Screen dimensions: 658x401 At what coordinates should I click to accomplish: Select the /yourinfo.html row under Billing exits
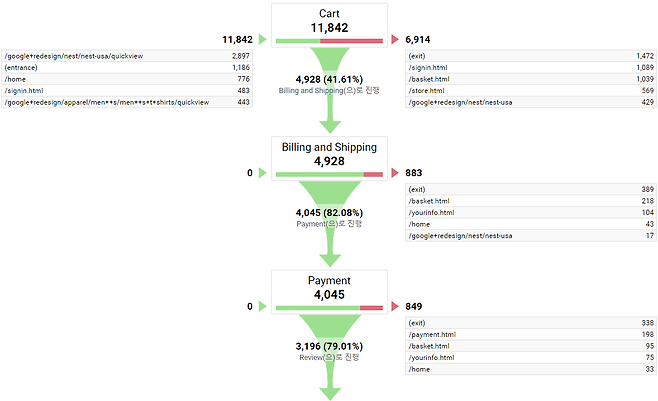pos(531,213)
